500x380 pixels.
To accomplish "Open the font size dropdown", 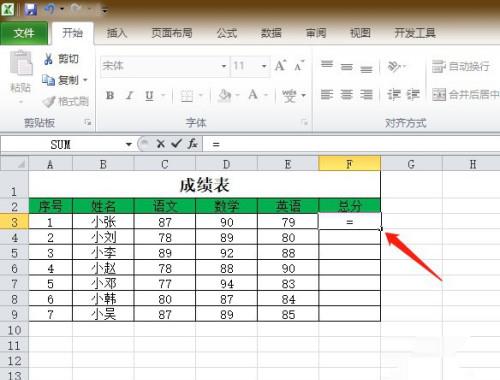I will [x=264, y=66].
